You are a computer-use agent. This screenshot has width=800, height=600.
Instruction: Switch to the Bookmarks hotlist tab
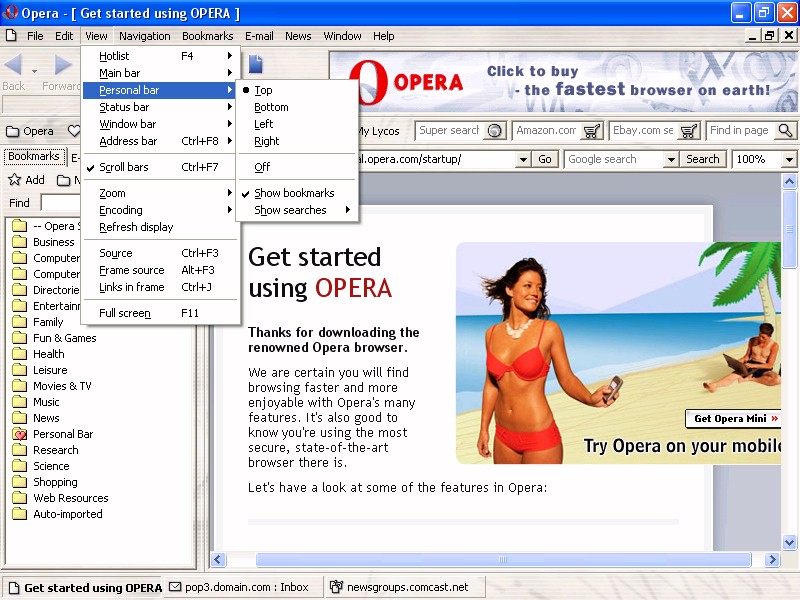(34, 156)
